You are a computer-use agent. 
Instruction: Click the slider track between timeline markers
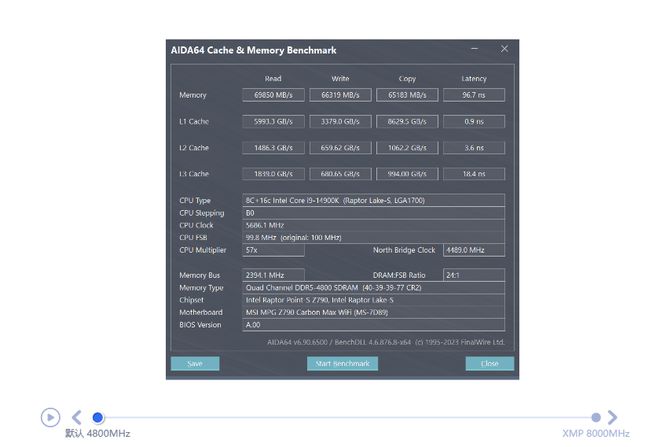[347, 418]
